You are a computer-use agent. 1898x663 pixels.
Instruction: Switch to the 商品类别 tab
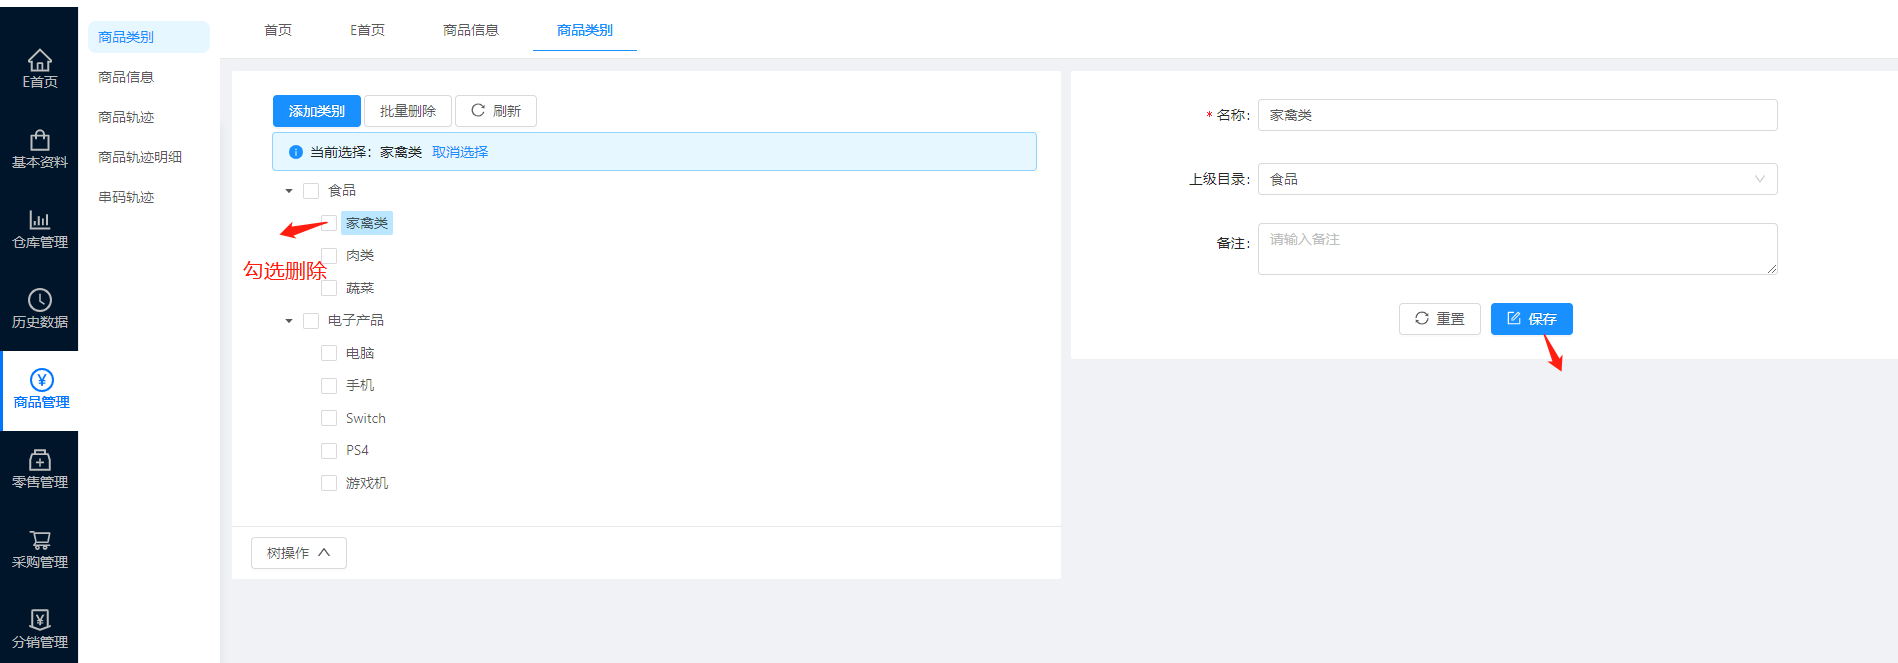[x=584, y=30]
